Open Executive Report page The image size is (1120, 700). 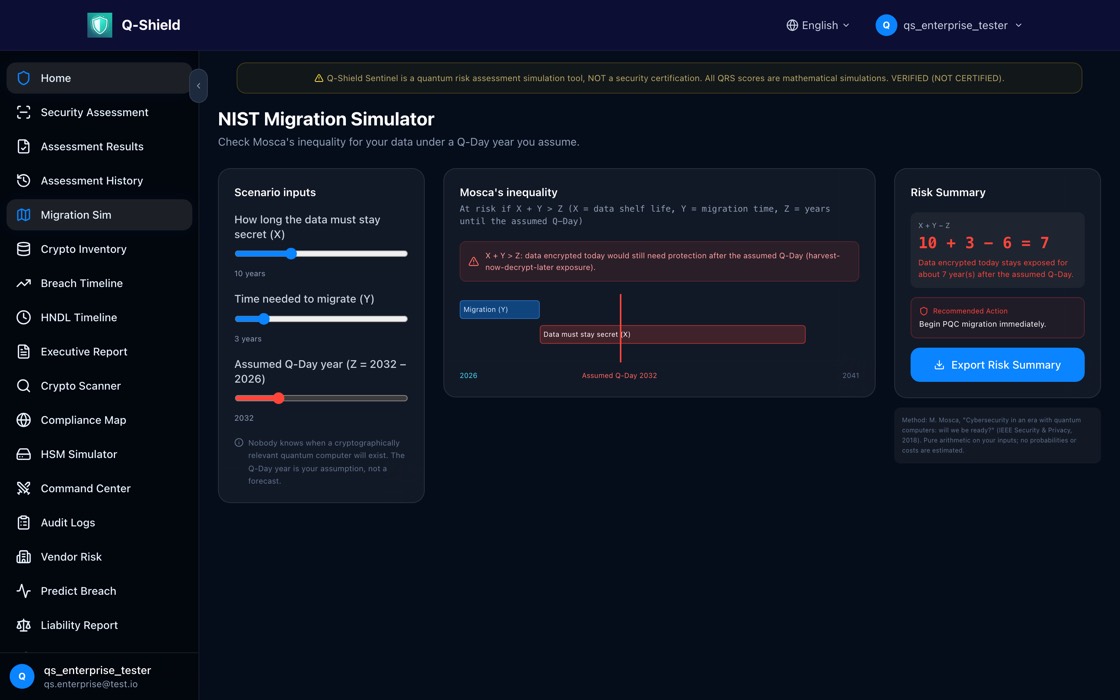coord(99,351)
